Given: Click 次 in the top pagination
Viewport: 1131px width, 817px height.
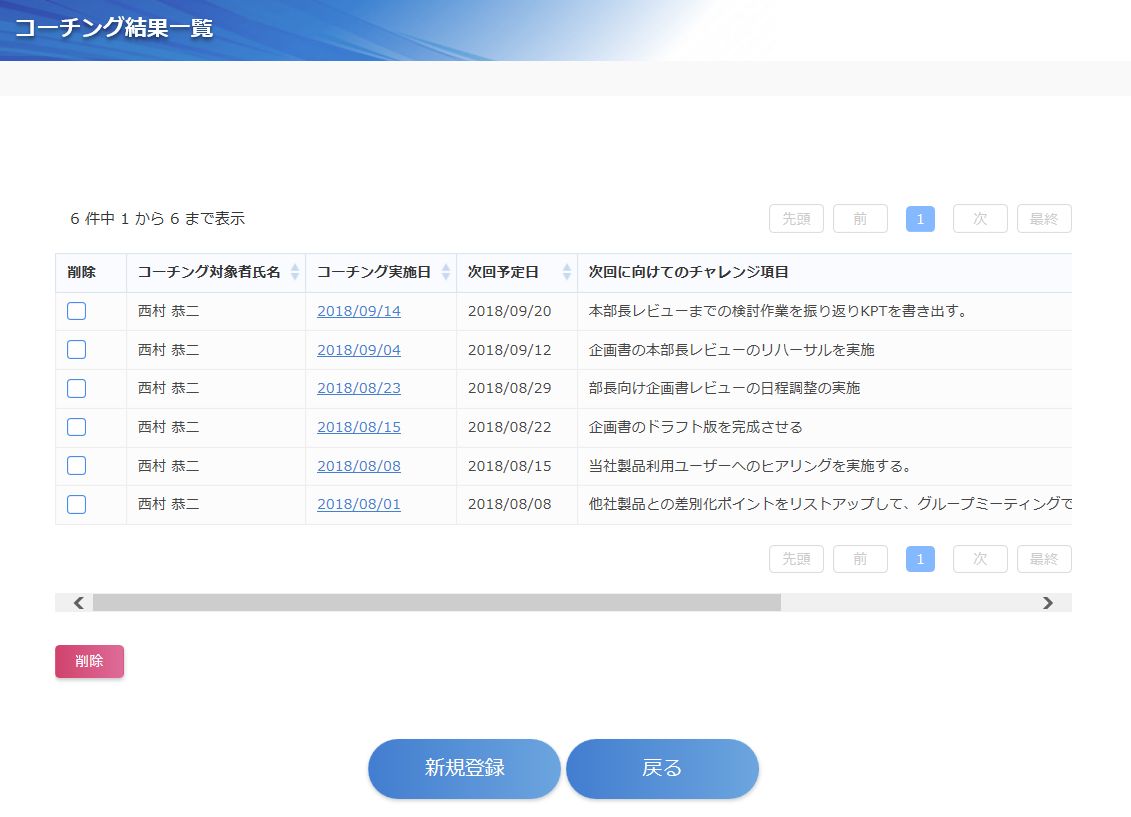Looking at the screenshot, I should coord(980,219).
